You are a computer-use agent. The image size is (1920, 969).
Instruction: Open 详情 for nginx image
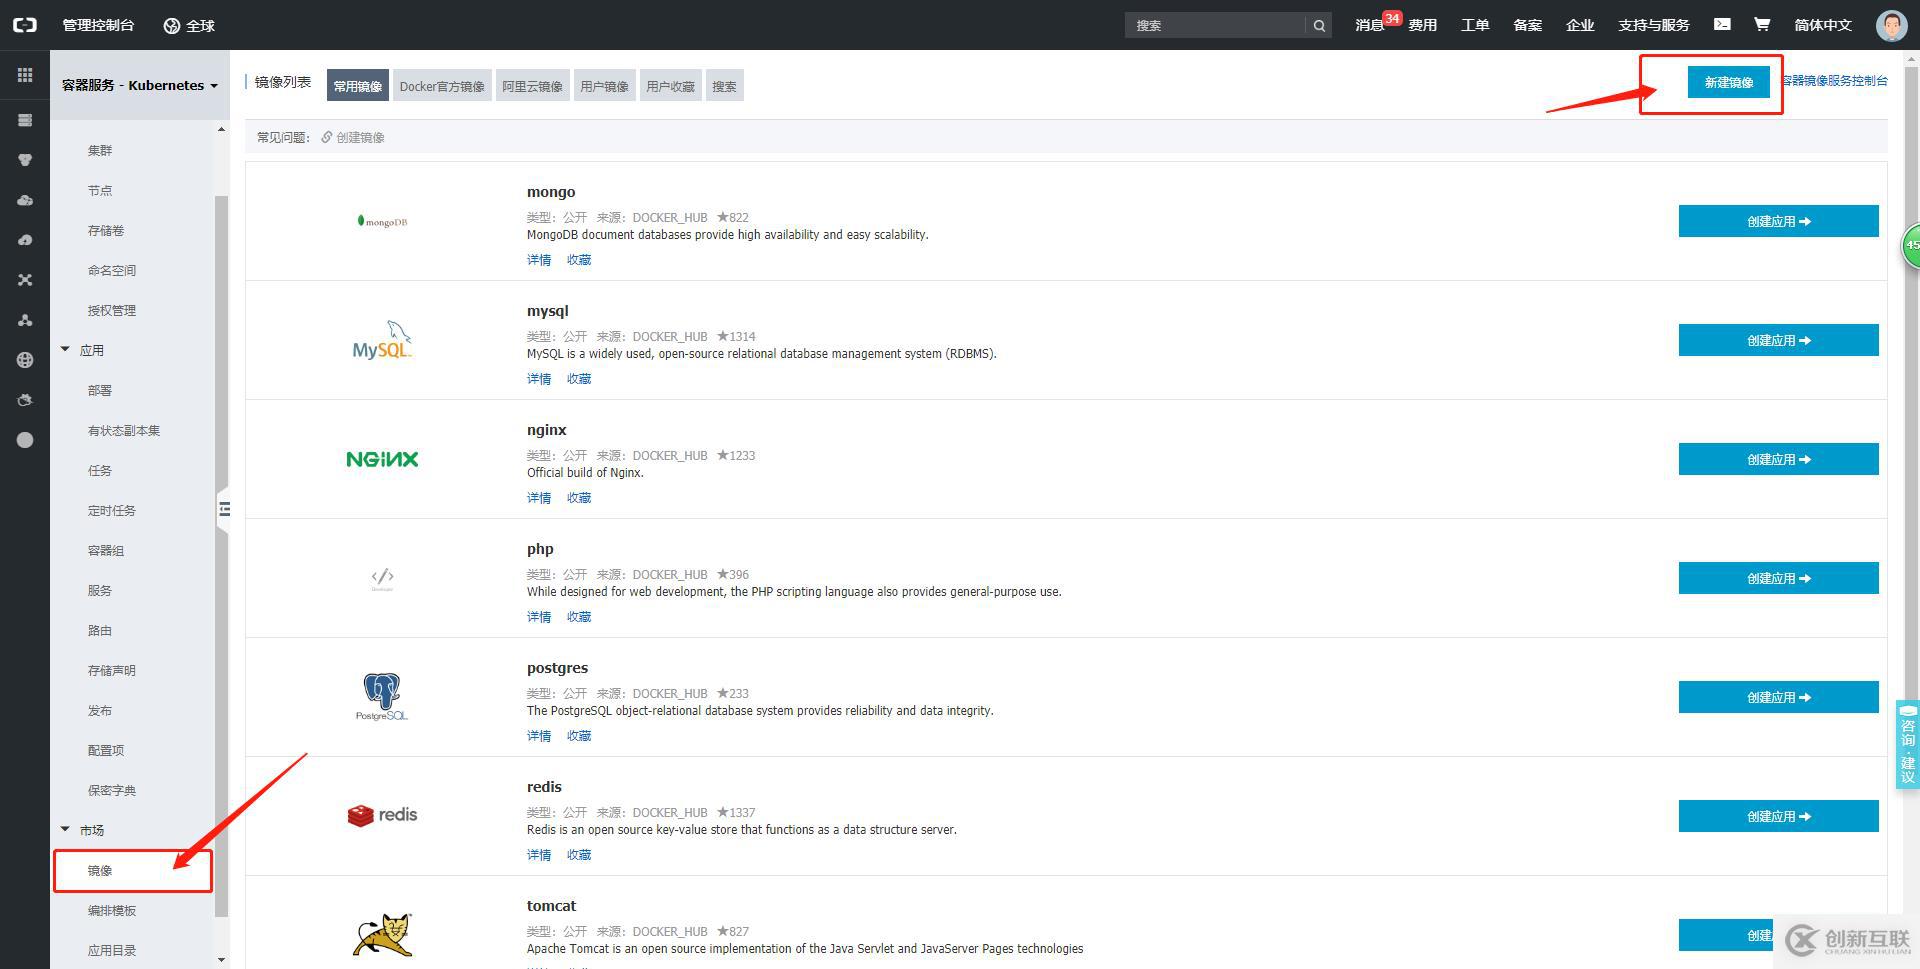[x=539, y=498]
